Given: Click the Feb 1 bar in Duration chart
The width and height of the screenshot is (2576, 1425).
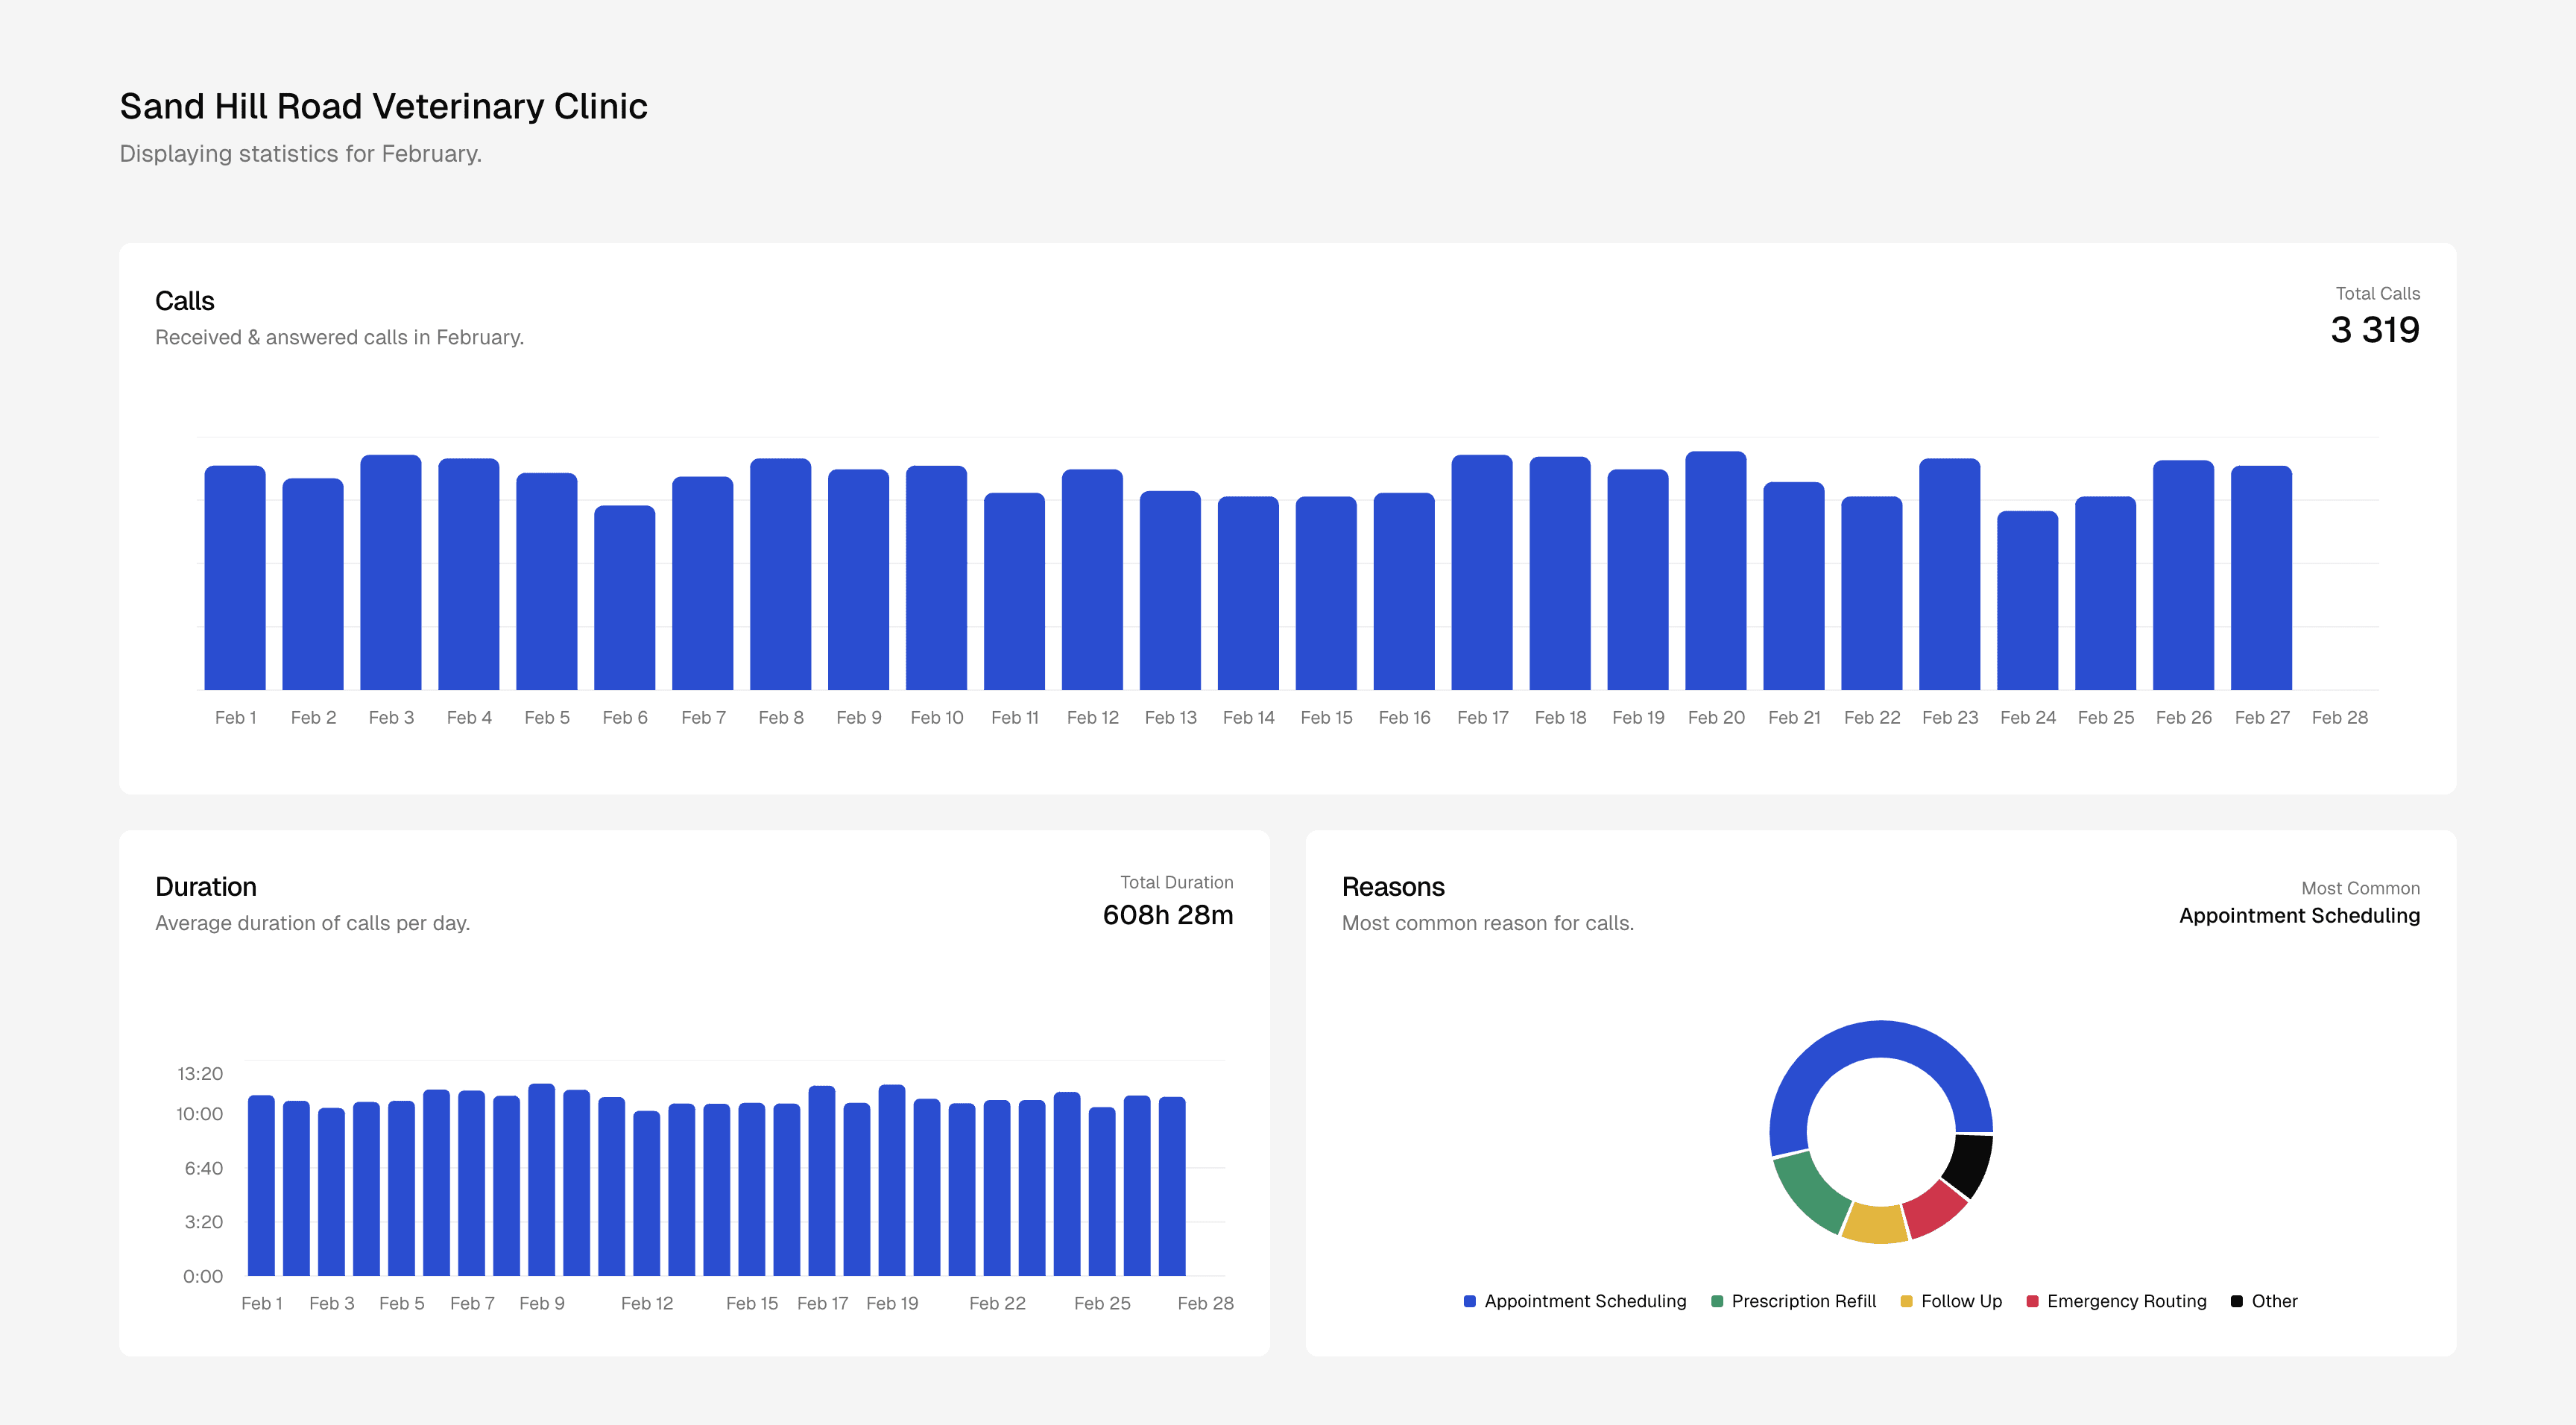Looking at the screenshot, I should point(261,1185).
